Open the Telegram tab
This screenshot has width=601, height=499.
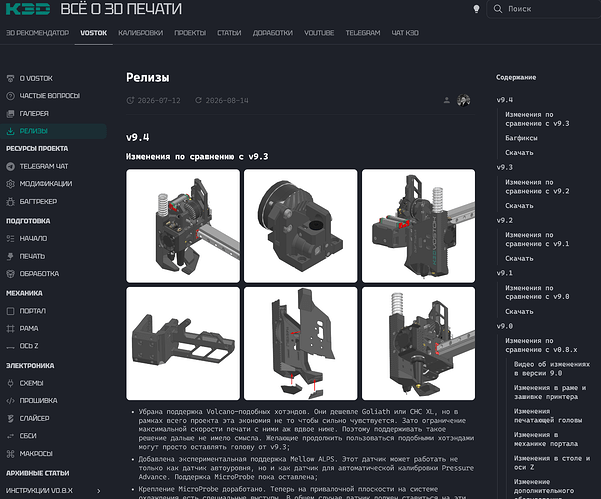click(363, 33)
